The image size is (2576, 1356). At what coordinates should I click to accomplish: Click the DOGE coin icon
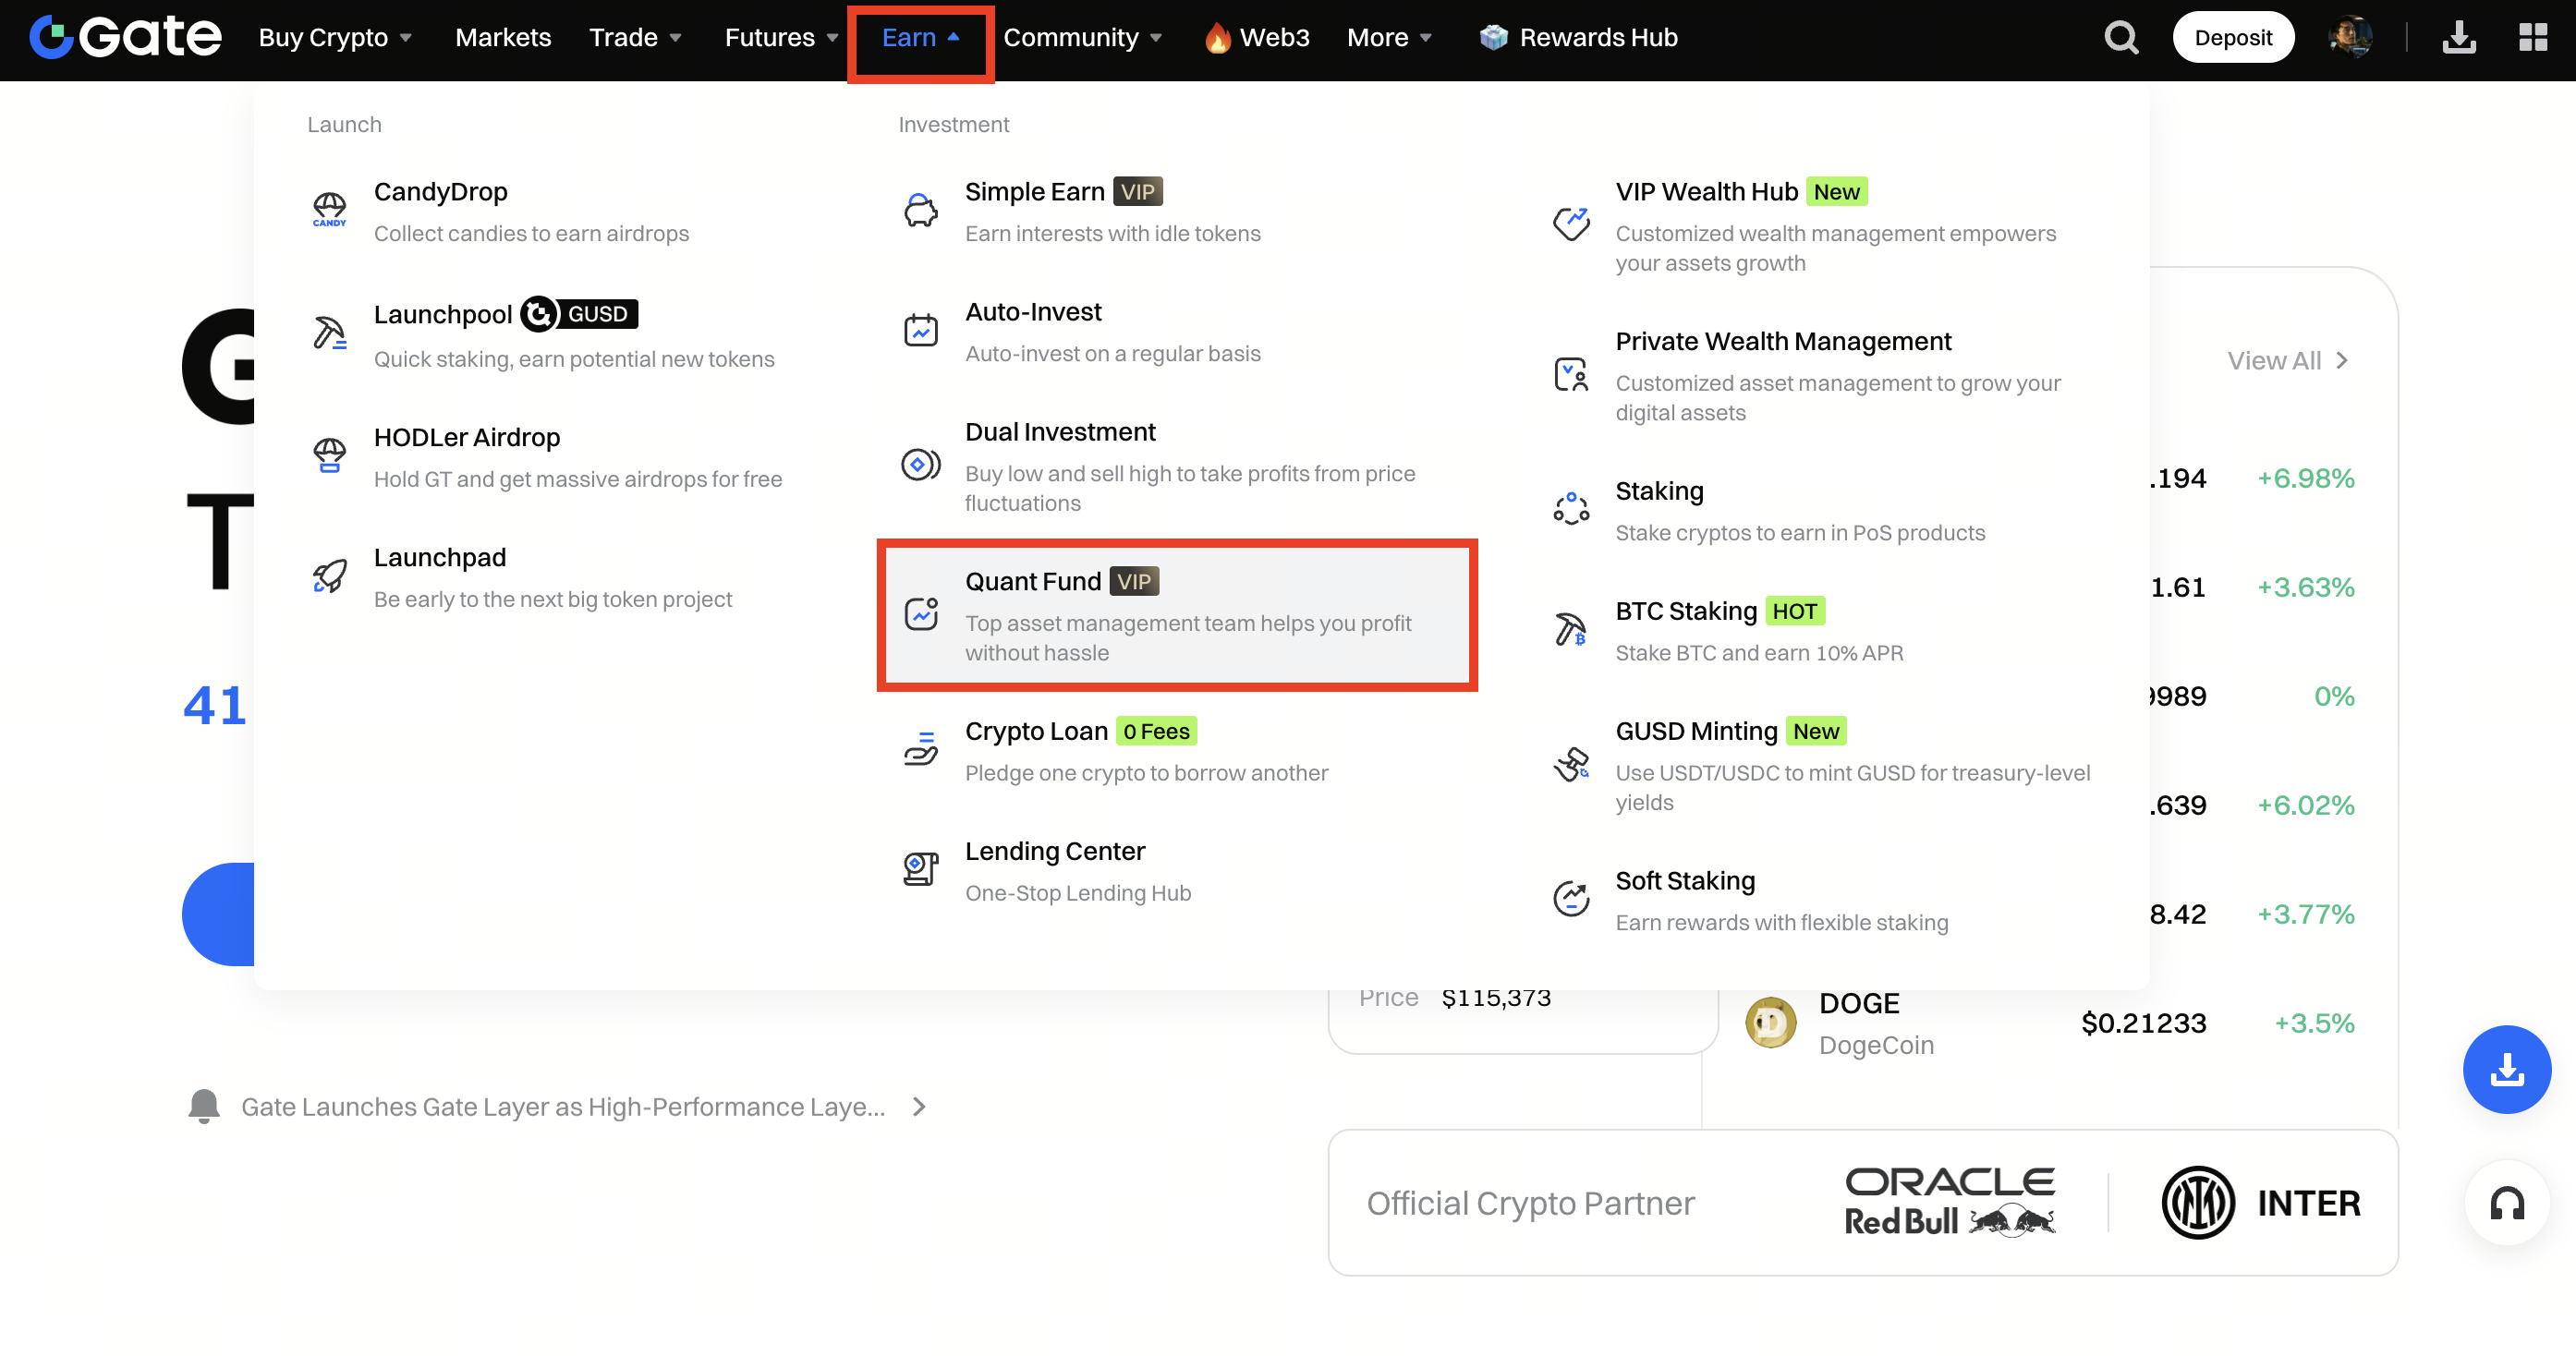(1770, 1023)
